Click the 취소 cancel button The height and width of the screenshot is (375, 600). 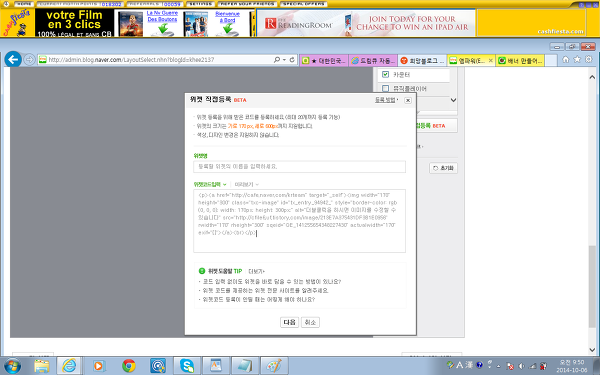tap(310, 322)
